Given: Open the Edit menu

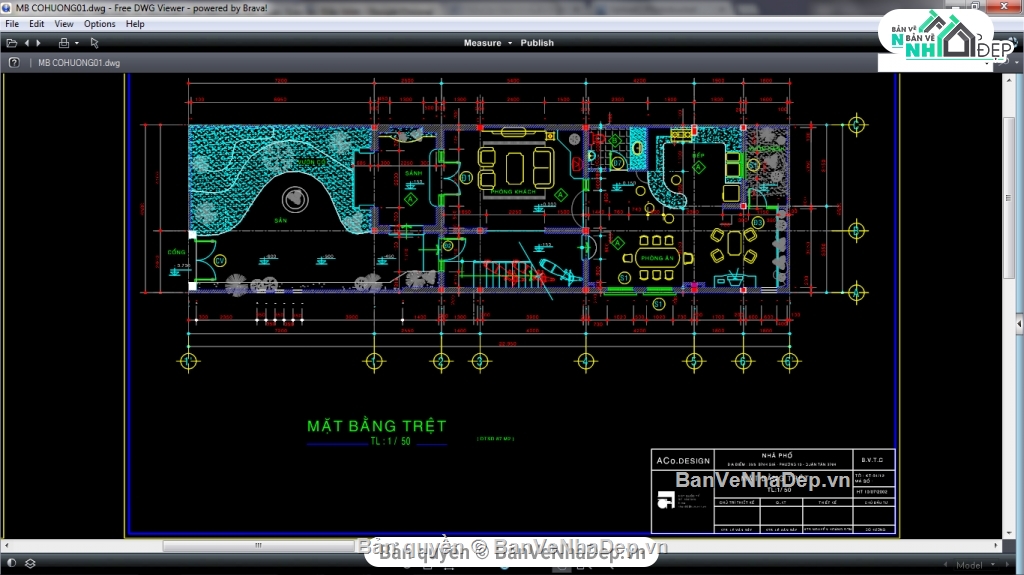Looking at the screenshot, I should [36, 24].
